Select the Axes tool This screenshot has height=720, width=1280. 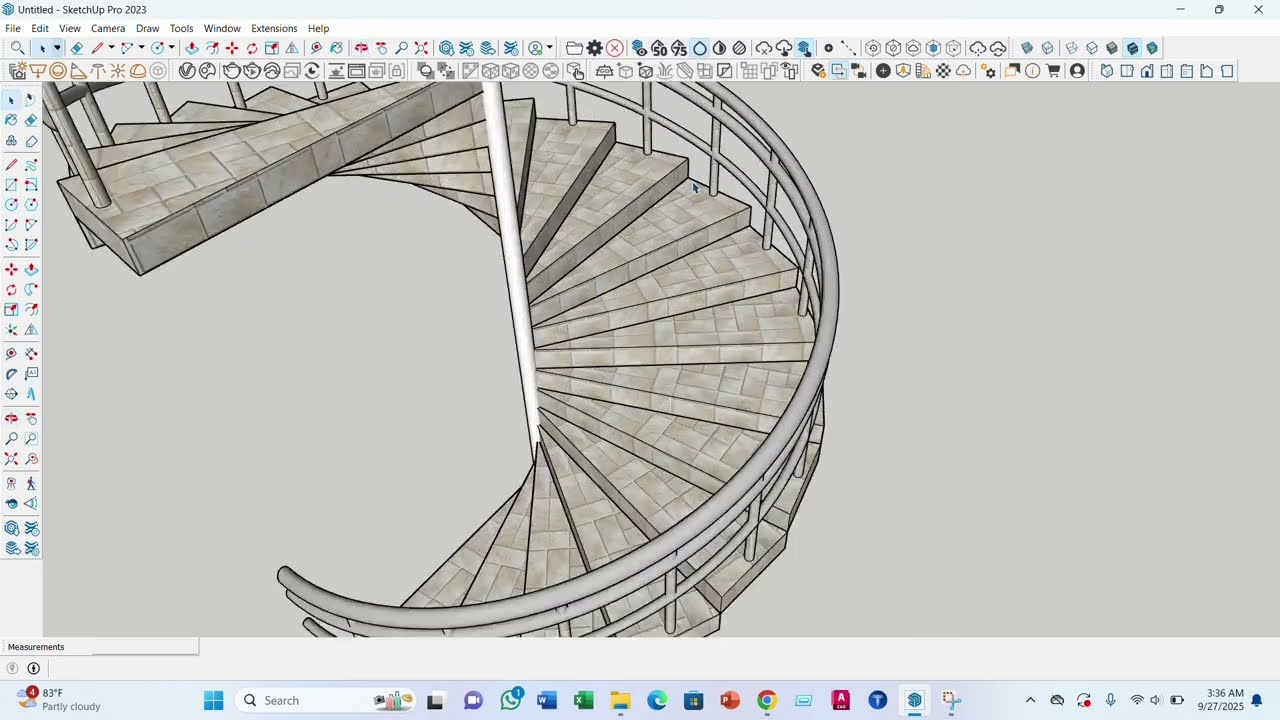pyautogui.click(x=11, y=394)
